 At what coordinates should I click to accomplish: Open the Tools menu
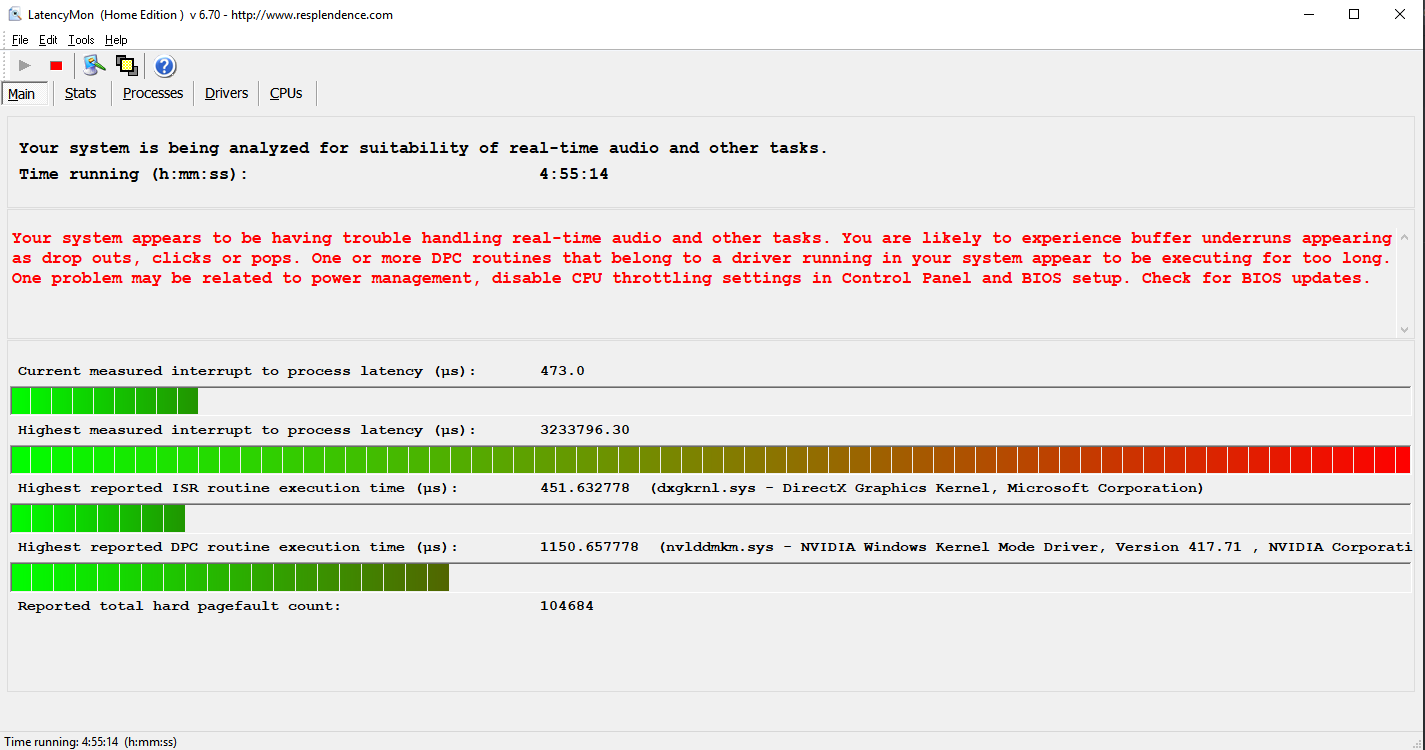(x=81, y=40)
